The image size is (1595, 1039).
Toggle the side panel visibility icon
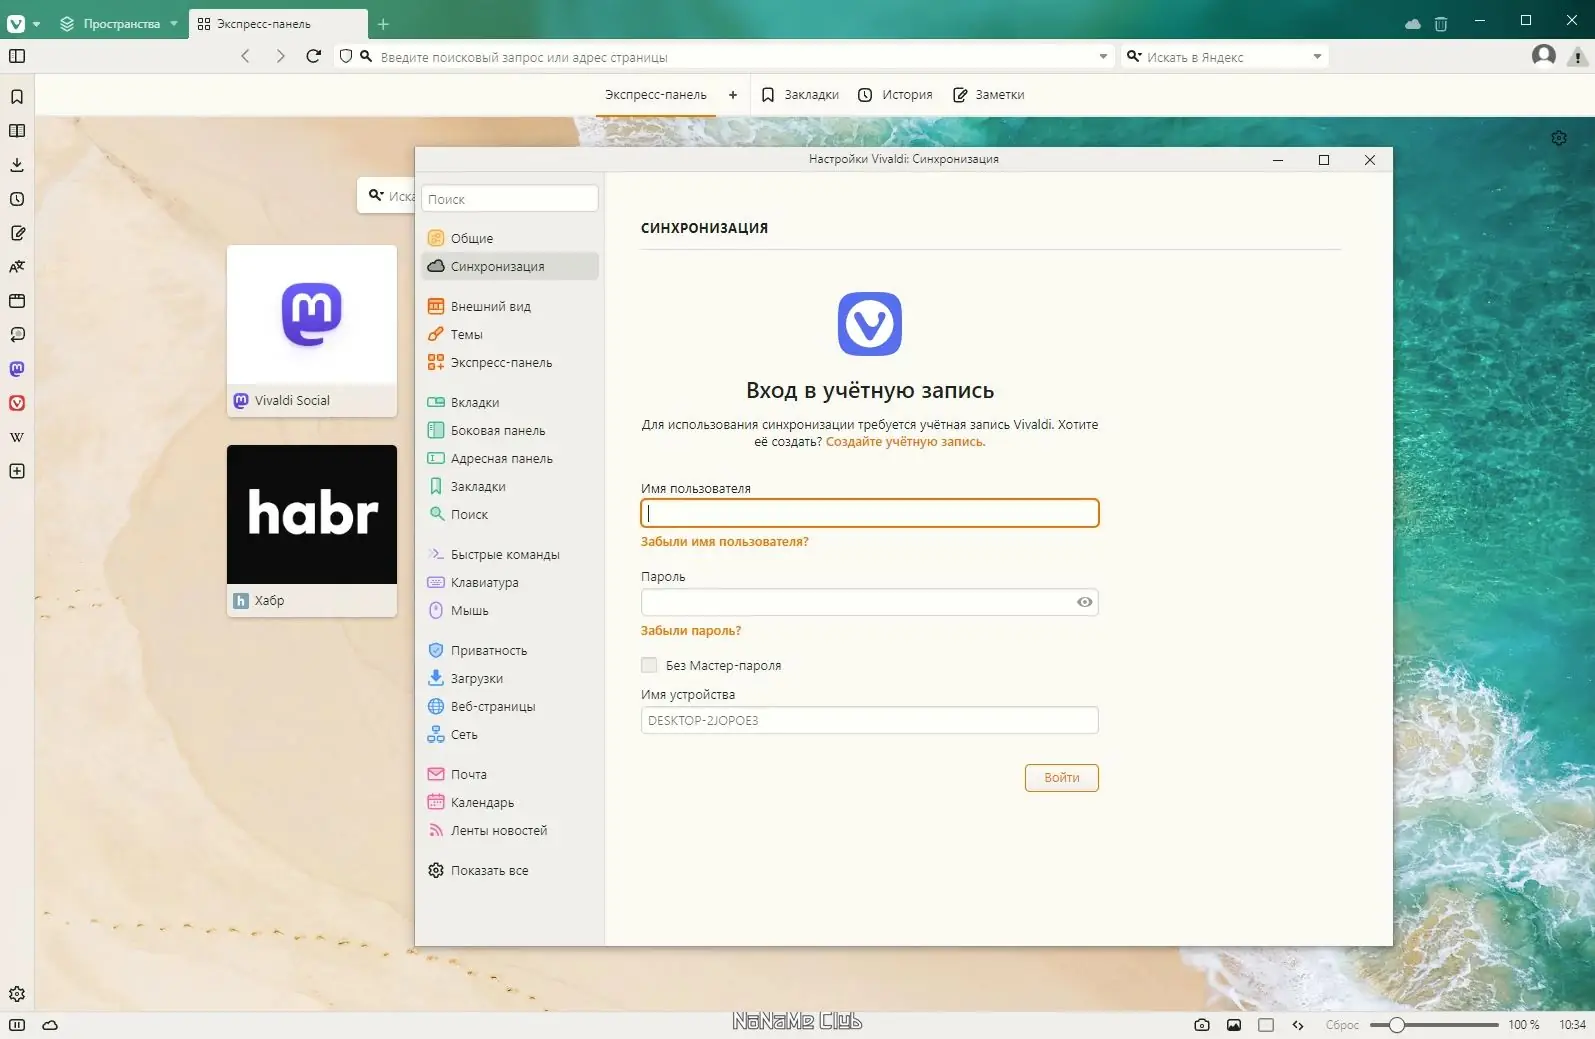point(17,56)
